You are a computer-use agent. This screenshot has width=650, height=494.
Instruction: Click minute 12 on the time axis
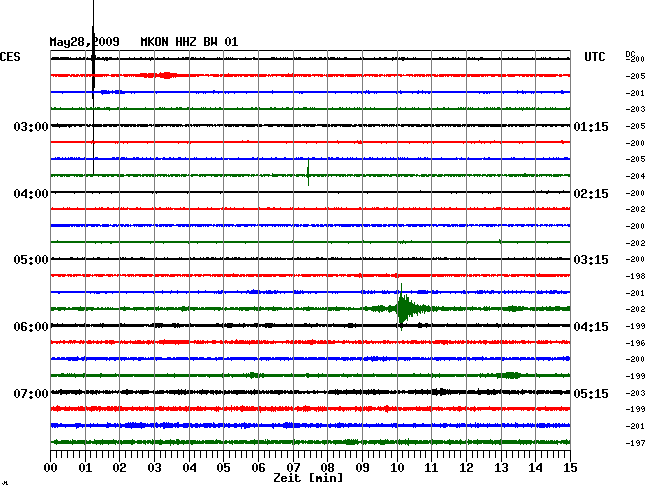click(x=466, y=468)
